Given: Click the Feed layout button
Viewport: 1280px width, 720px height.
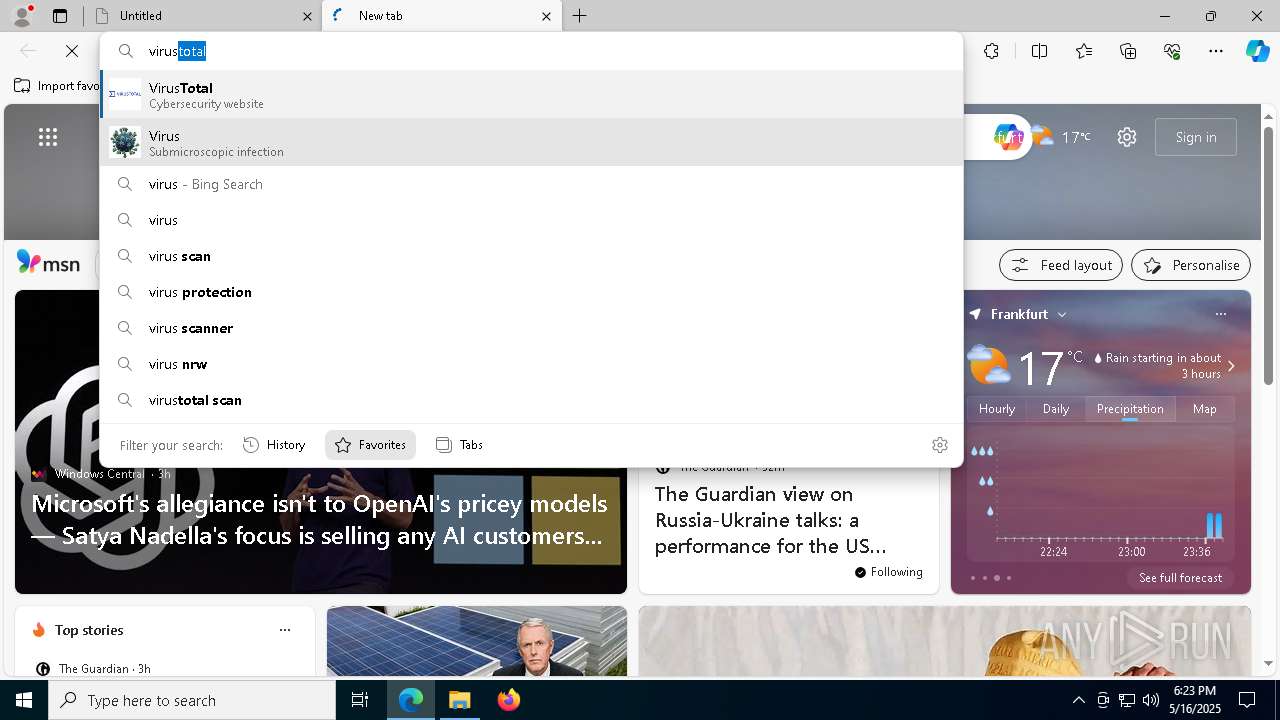Looking at the screenshot, I should (x=1061, y=265).
